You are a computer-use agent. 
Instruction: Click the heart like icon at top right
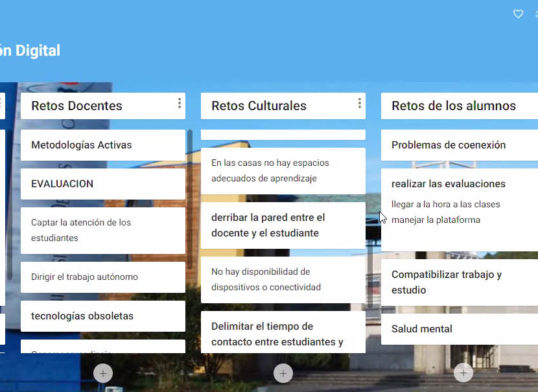click(518, 14)
